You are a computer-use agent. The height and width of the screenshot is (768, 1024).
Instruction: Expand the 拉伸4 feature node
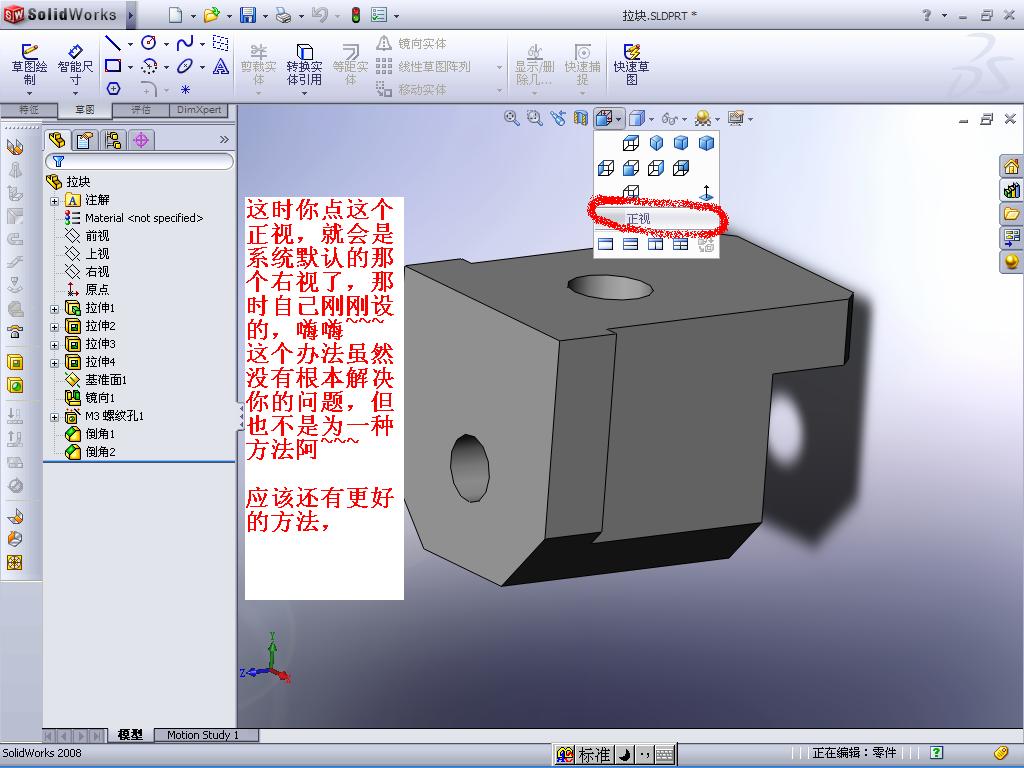coord(55,362)
